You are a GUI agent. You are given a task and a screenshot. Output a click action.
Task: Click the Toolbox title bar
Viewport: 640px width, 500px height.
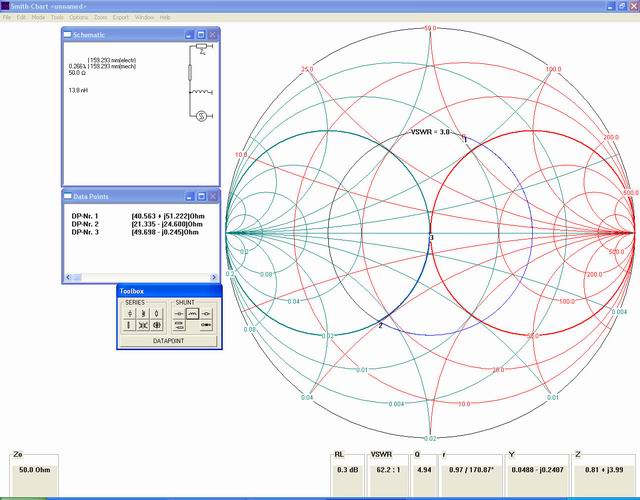point(169,291)
